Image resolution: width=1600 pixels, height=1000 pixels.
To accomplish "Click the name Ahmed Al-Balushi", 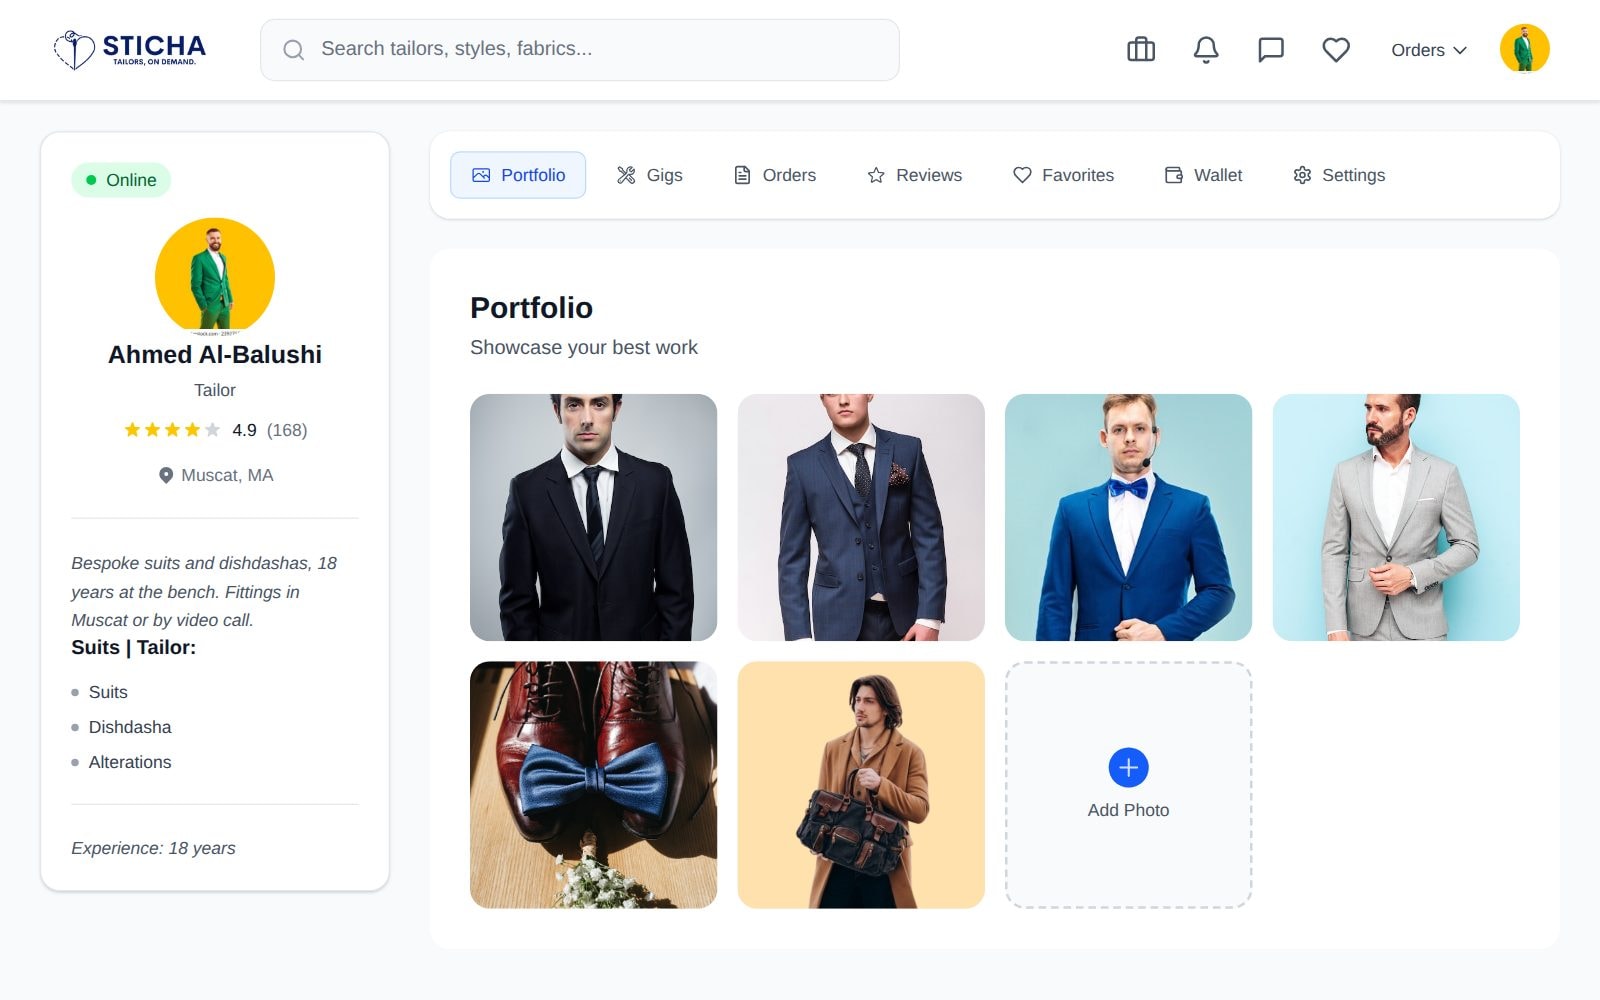I will pos(215,355).
